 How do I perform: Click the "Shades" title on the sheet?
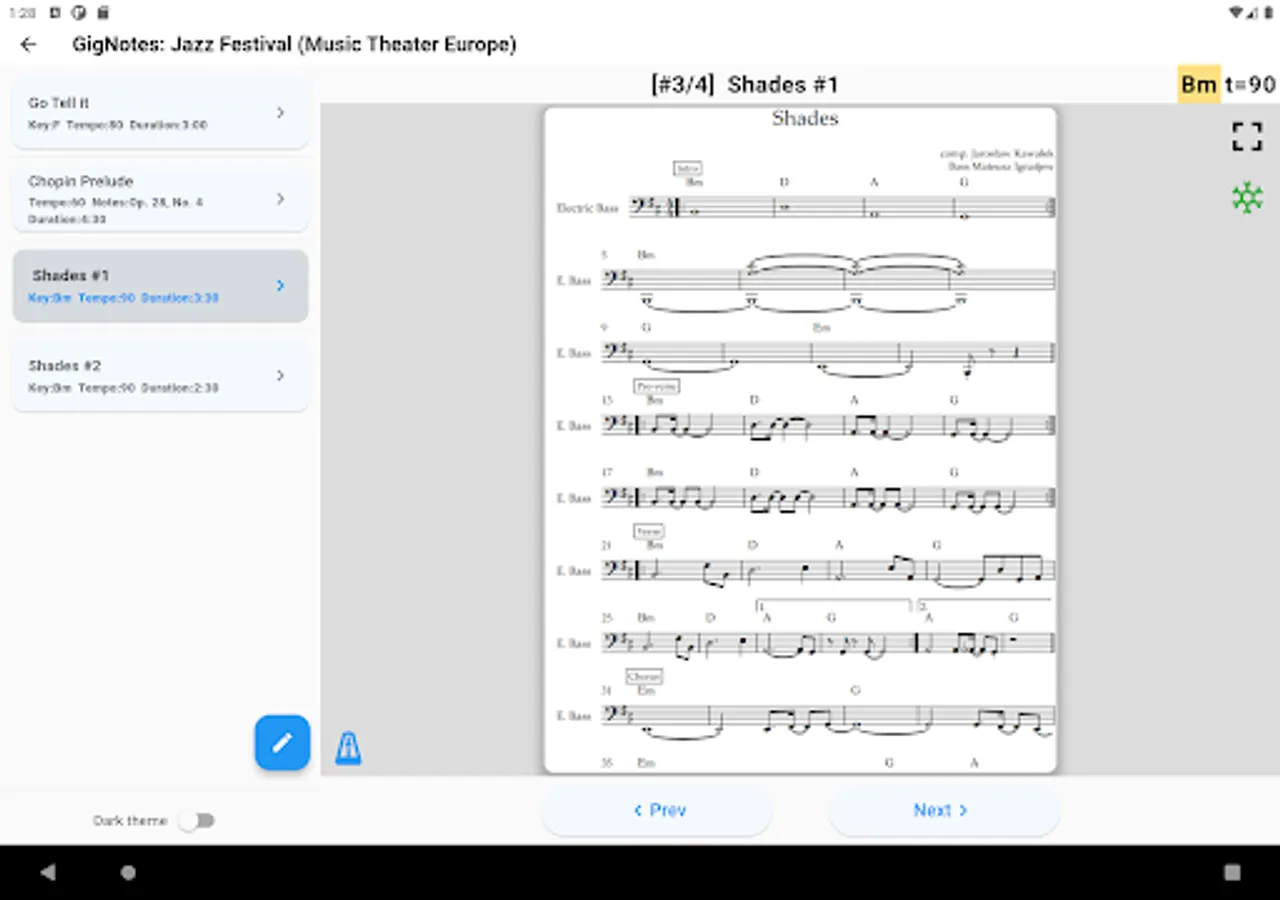805,118
